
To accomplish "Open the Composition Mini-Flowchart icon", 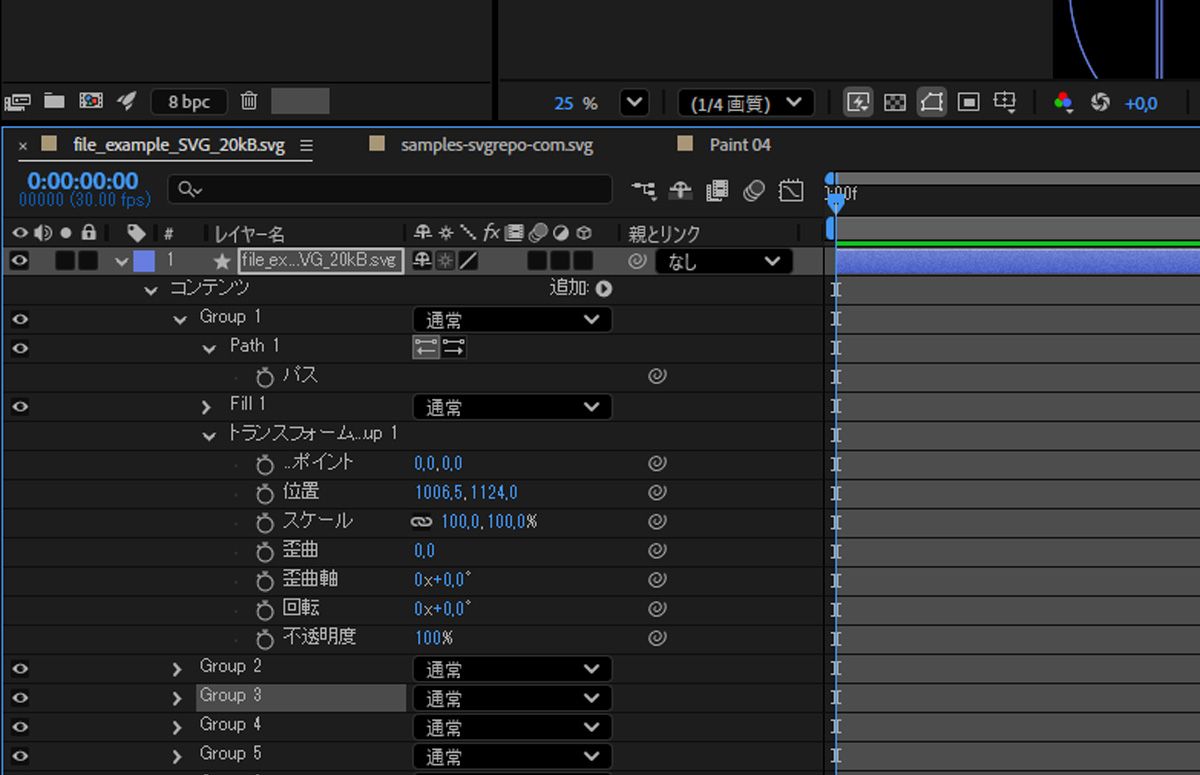I will (x=645, y=189).
